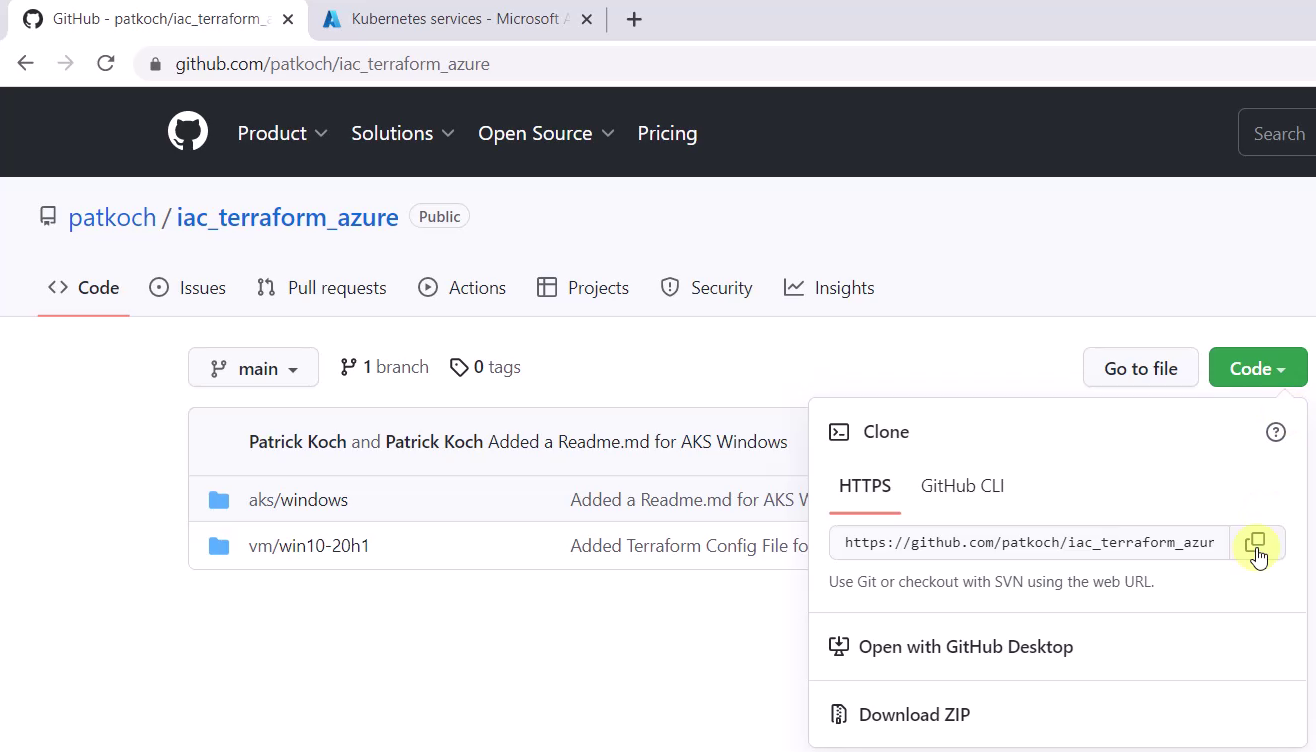
Task: Switch to the Kubernetes services browser tab
Action: pos(456,19)
